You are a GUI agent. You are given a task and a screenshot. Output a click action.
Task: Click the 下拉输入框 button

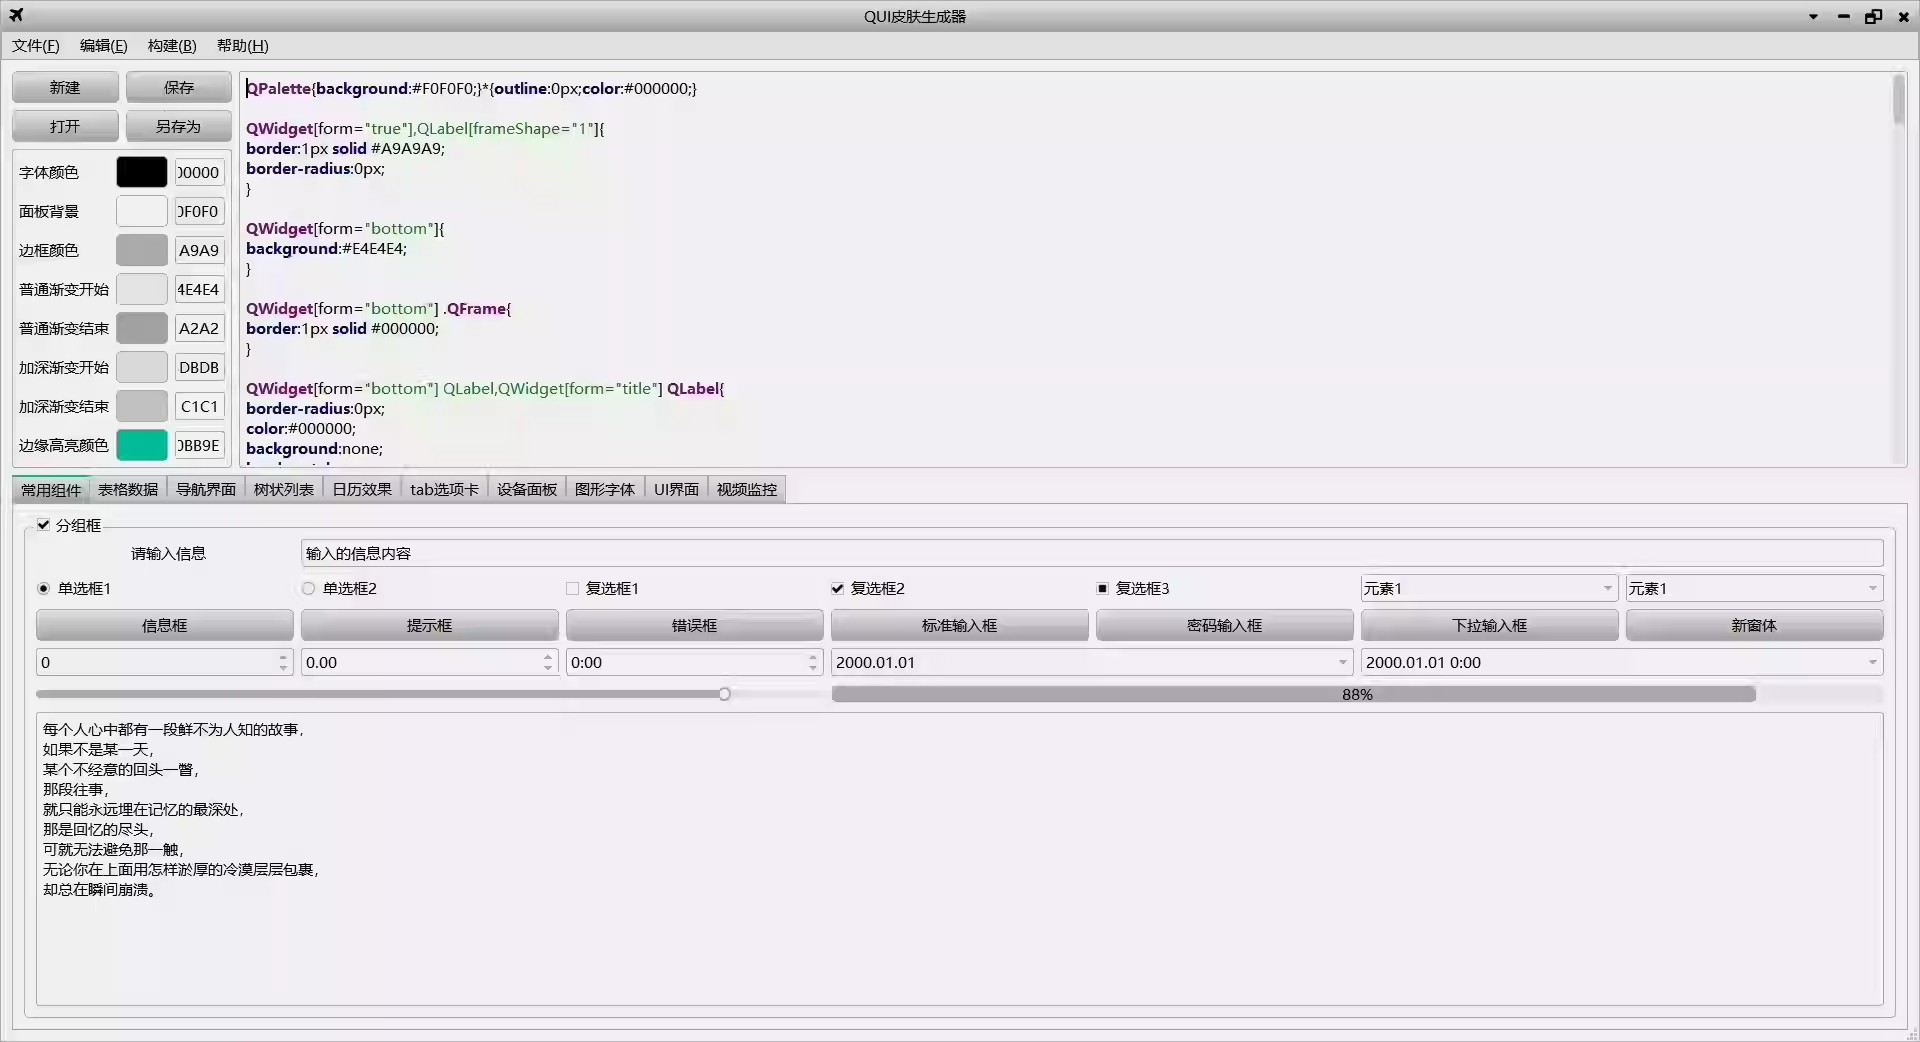pyautogui.click(x=1490, y=625)
